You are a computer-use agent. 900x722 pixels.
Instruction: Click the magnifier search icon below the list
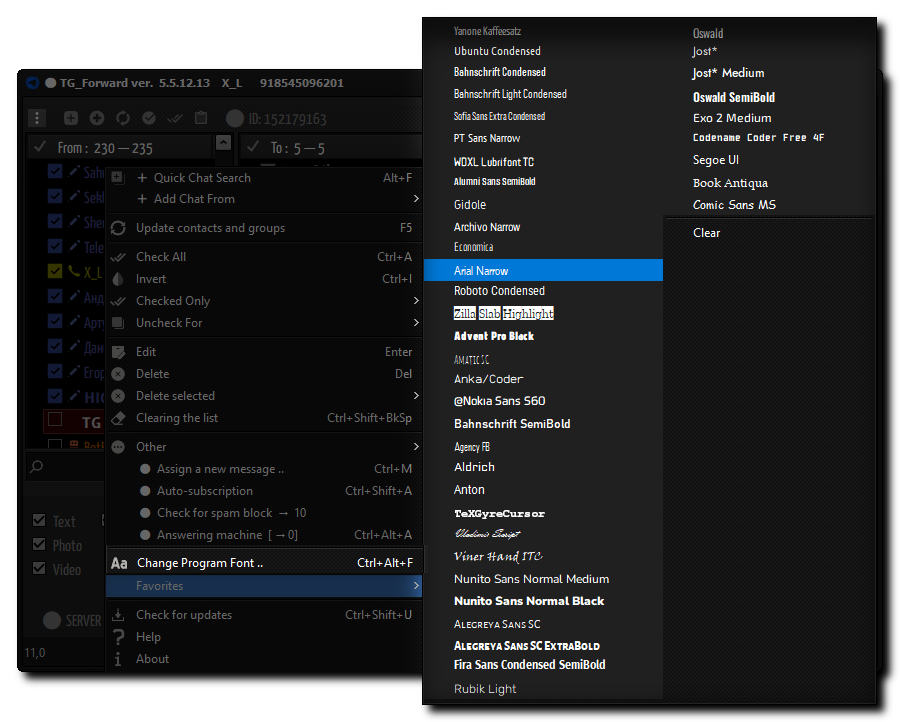point(37,467)
